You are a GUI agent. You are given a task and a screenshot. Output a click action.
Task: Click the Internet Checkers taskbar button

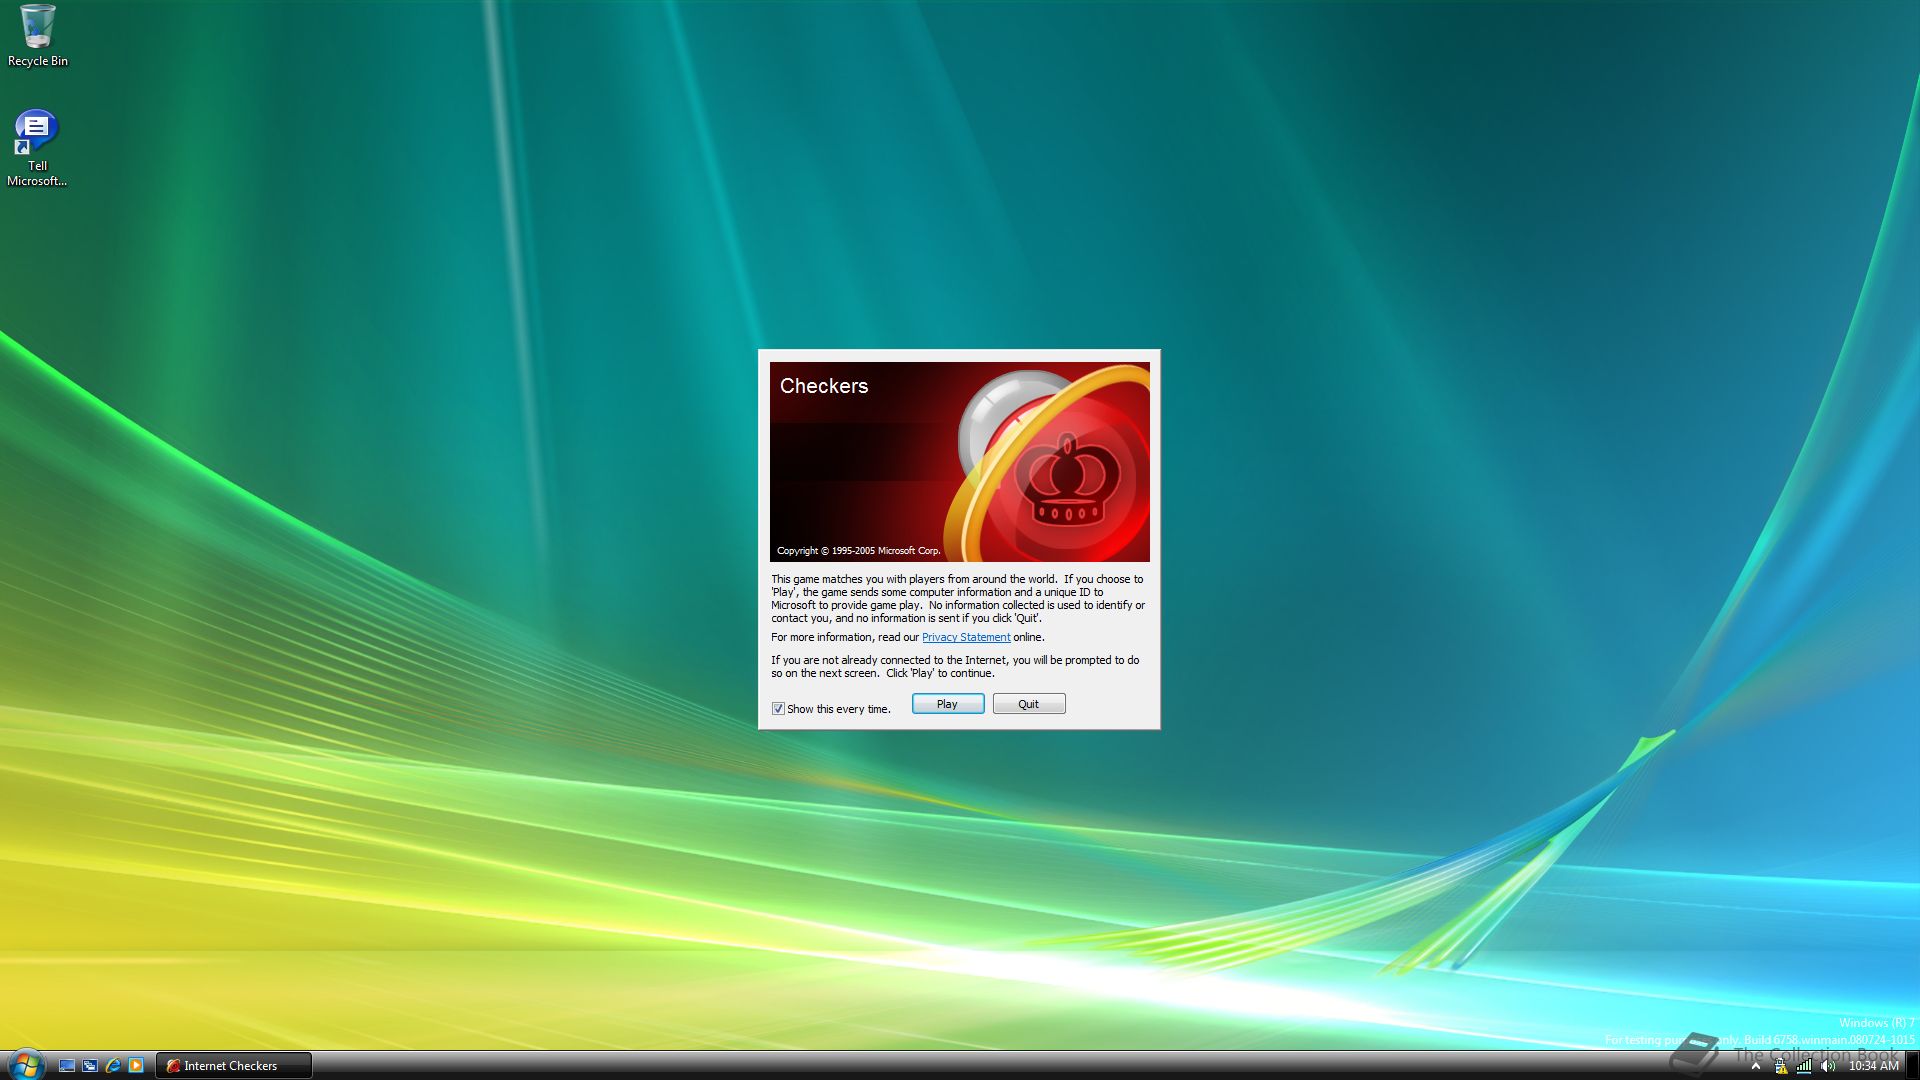coord(234,1066)
